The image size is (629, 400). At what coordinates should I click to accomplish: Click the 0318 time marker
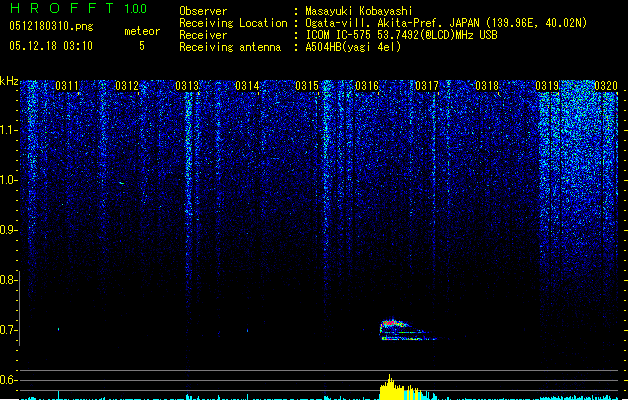(x=487, y=86)
